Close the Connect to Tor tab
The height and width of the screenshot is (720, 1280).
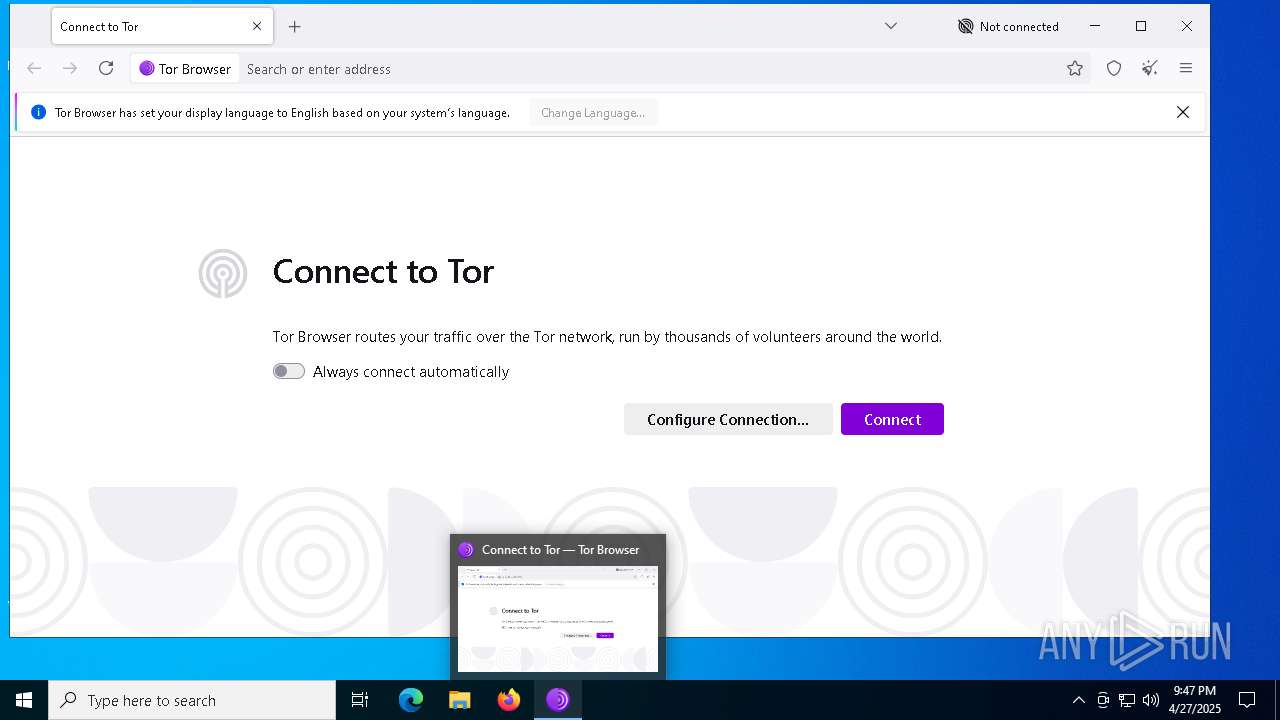click(x=257, y=27)
